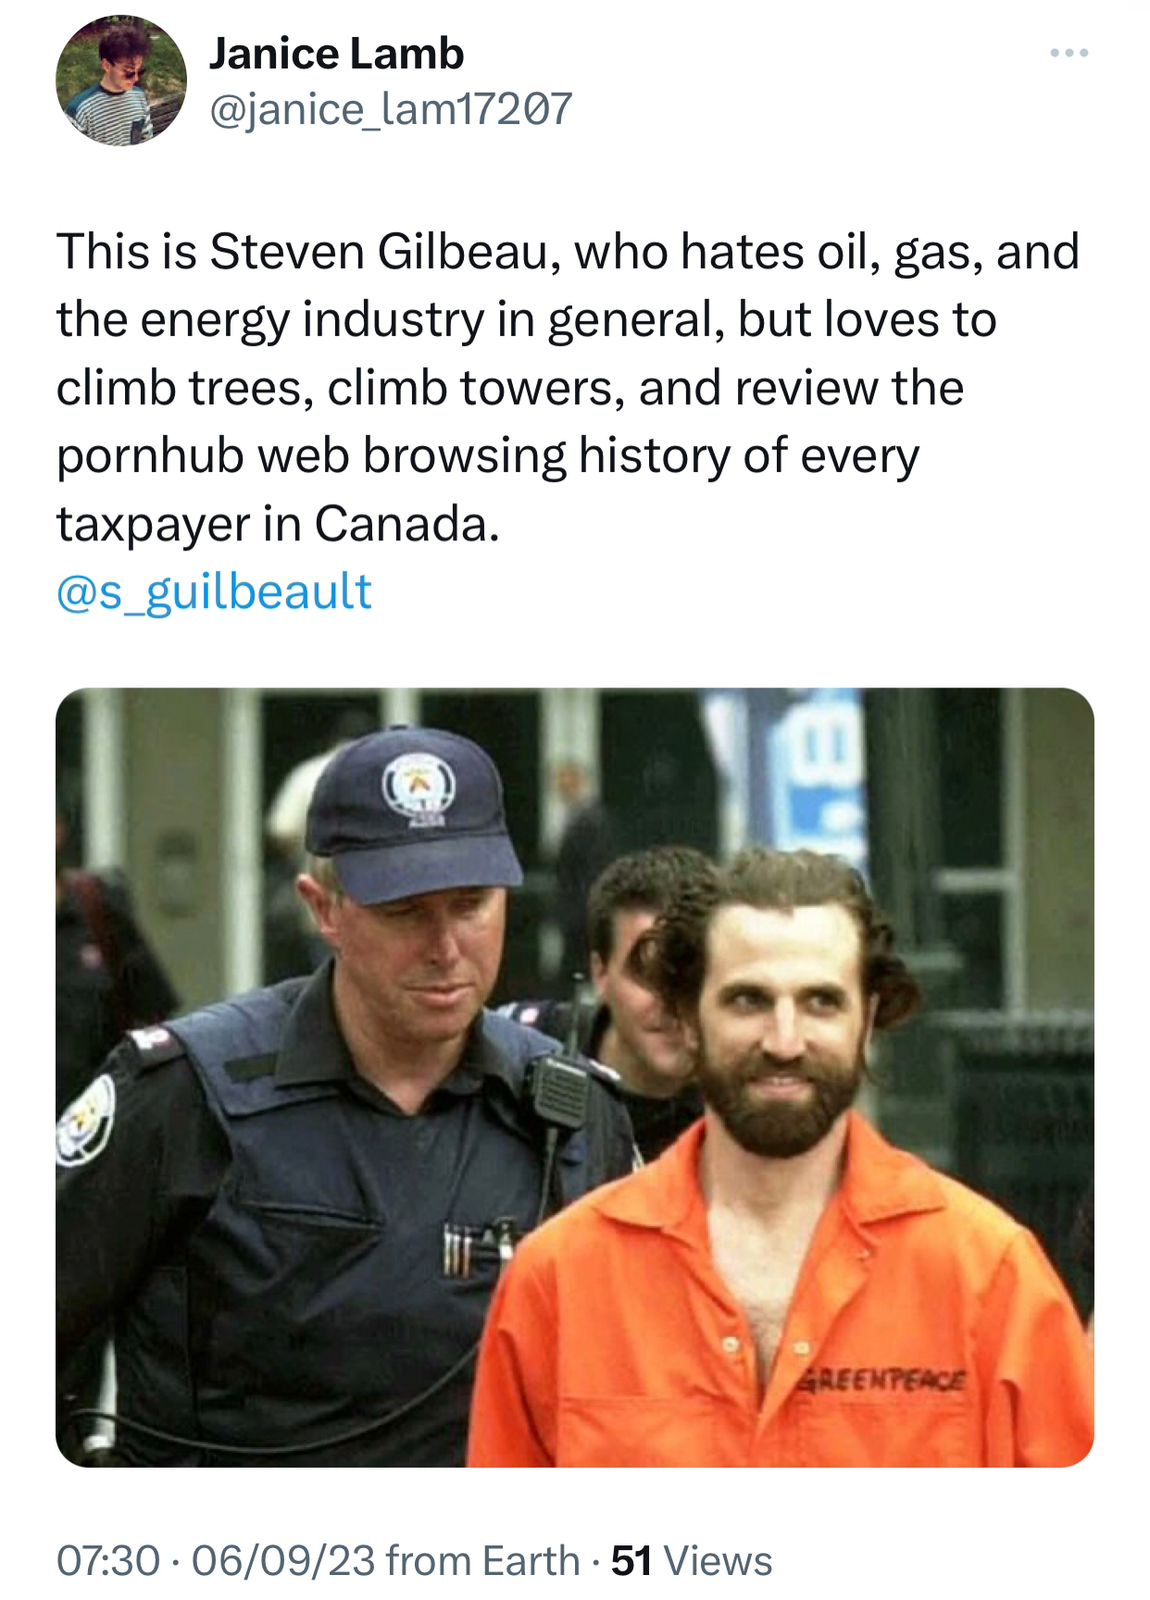Open the attached photo in full view

[x=575, y=1077]
